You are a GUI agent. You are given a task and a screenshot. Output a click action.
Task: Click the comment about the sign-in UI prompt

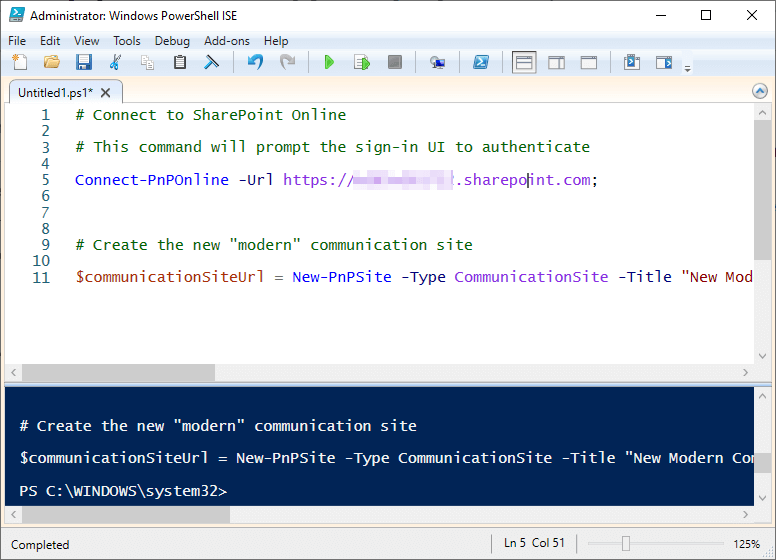point(333,147)
